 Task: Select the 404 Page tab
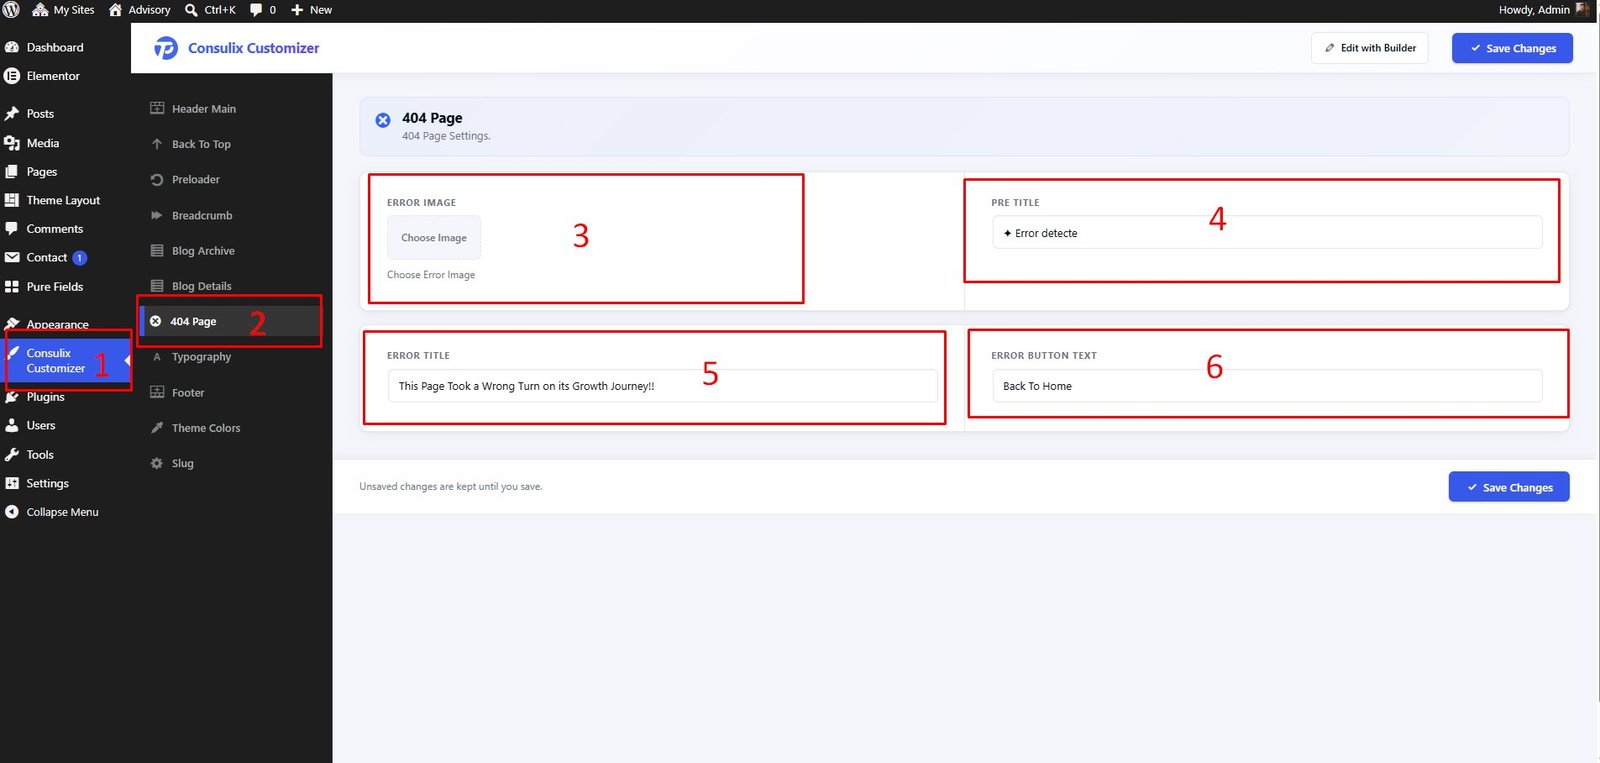pyautogui.click(x=231, y=321)
